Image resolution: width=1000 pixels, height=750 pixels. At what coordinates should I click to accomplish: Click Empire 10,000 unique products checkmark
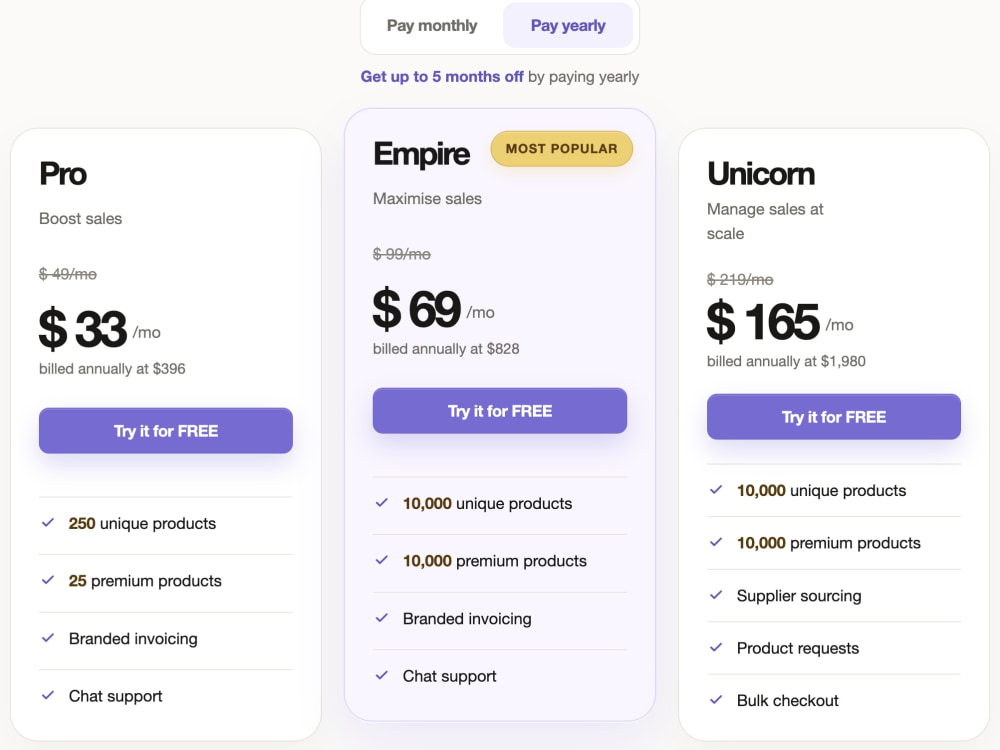382,503
